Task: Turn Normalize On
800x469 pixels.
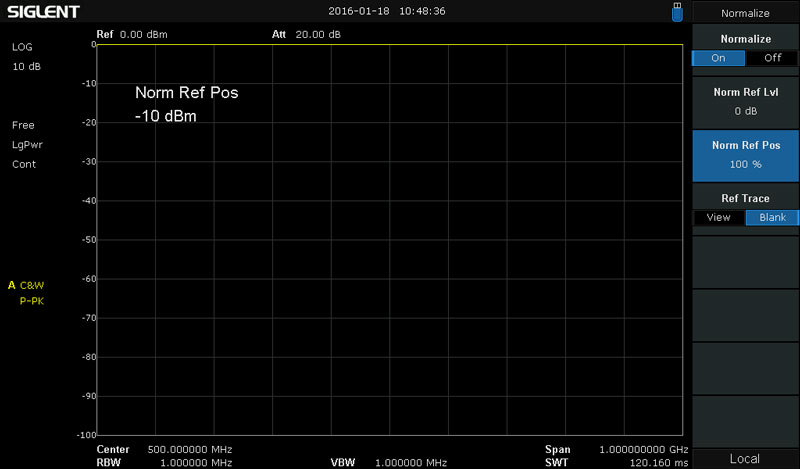Action: [x=718, y=58]
